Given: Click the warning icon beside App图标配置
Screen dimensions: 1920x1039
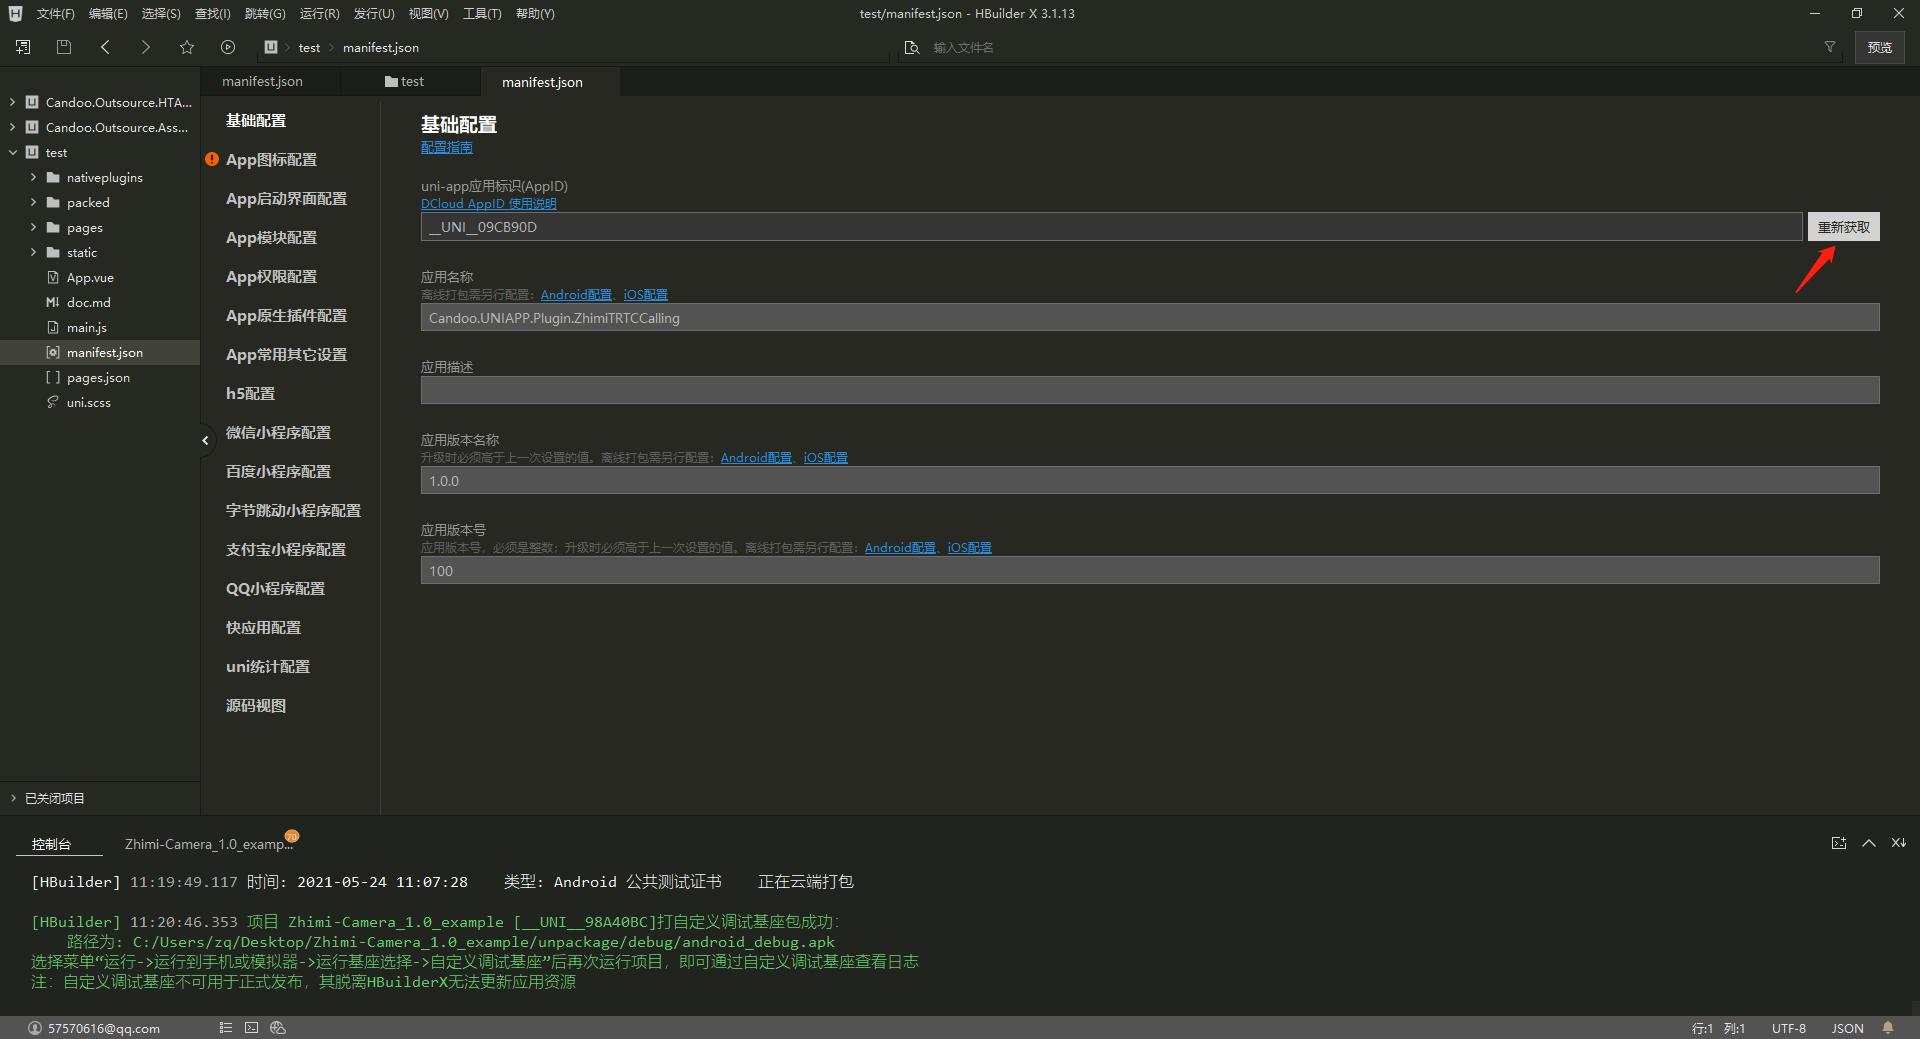Looking at the screenshot, I should [x=212, y=159].
